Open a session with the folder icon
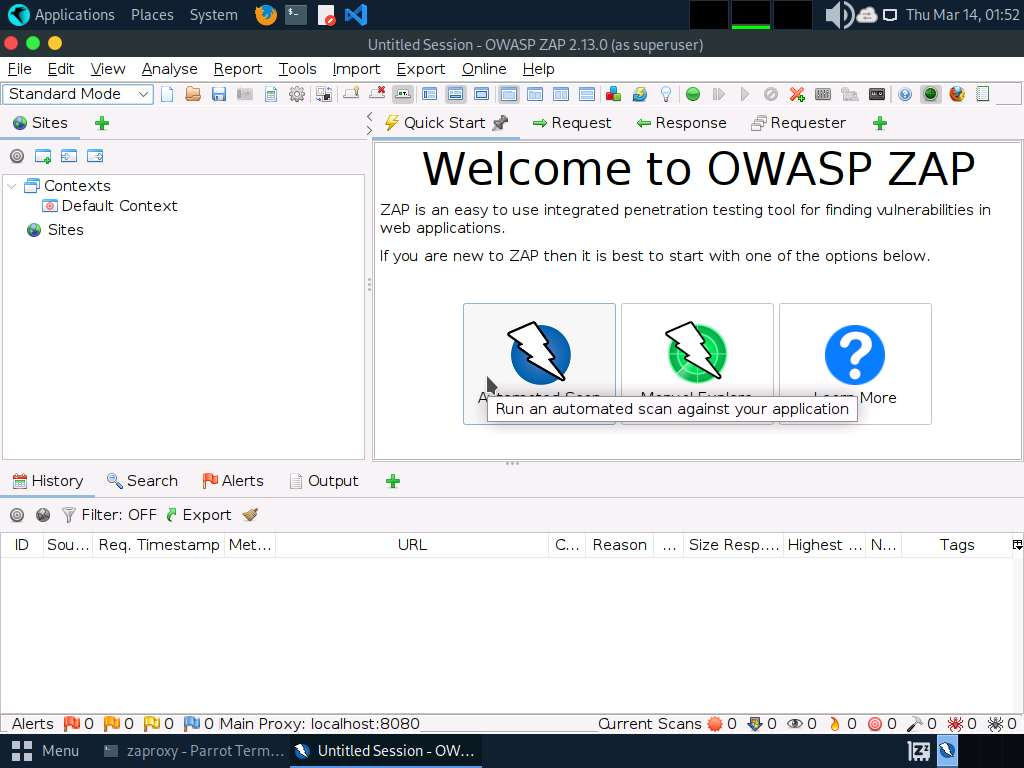 pyautogui.click(x=193, y=94)
